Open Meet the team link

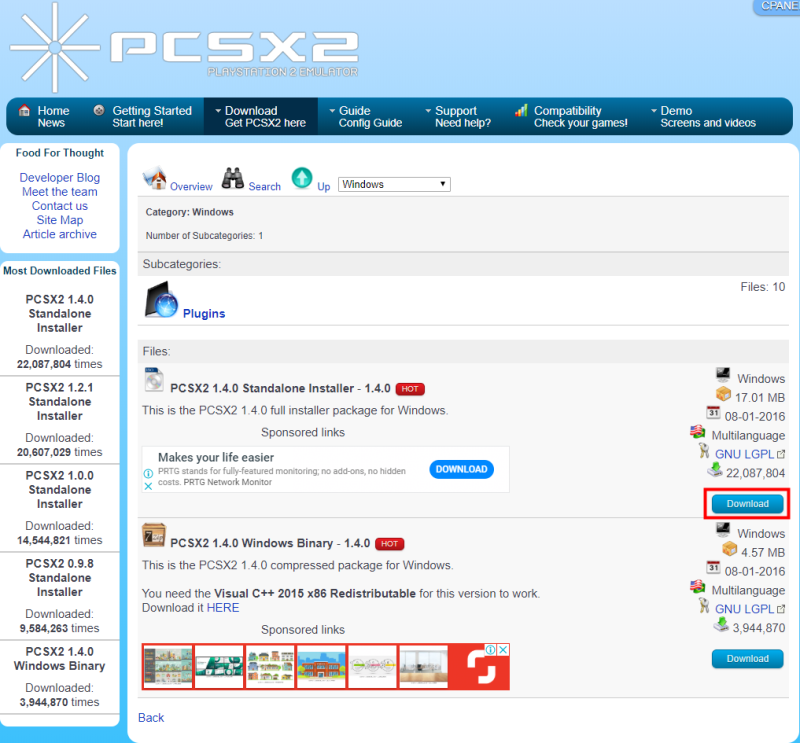60,192
